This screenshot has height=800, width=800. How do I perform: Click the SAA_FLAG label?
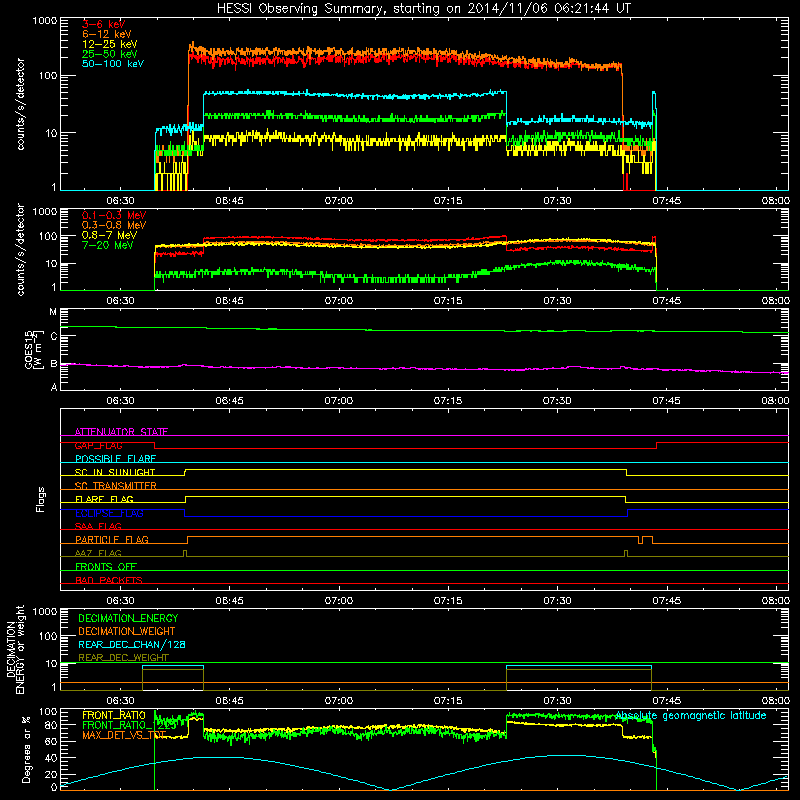pyautogui.click(x=98, y=526)
